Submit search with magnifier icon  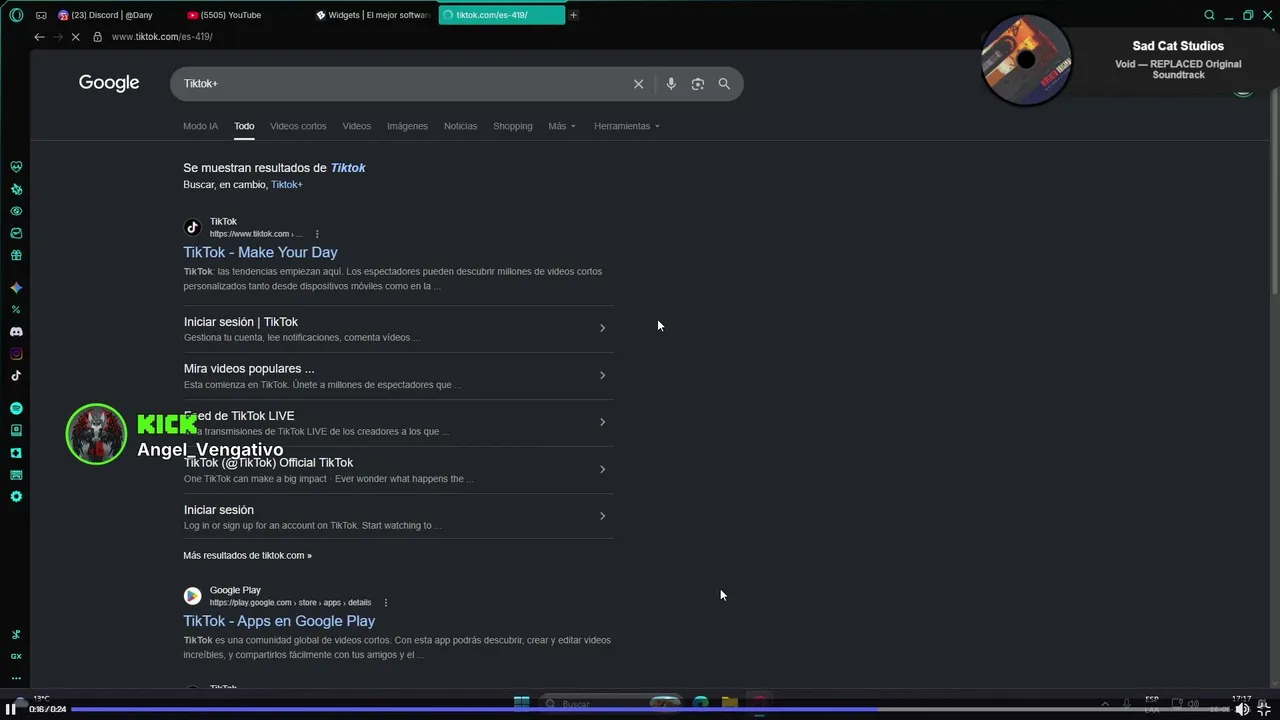724,84
